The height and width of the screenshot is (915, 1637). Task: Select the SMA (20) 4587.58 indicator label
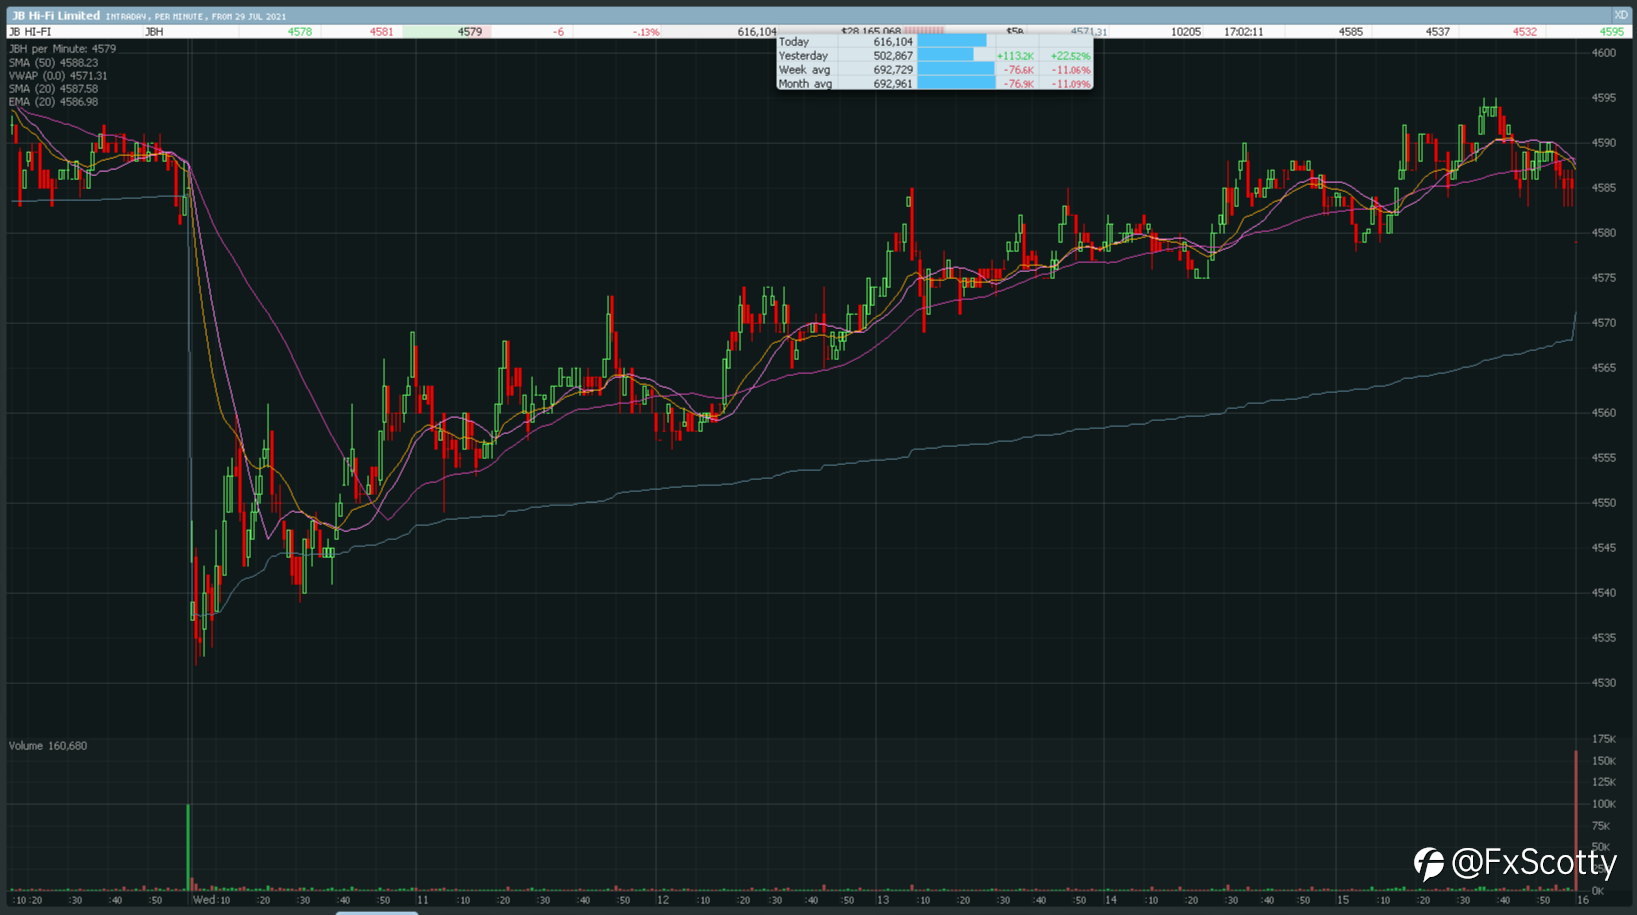(54, 89)
